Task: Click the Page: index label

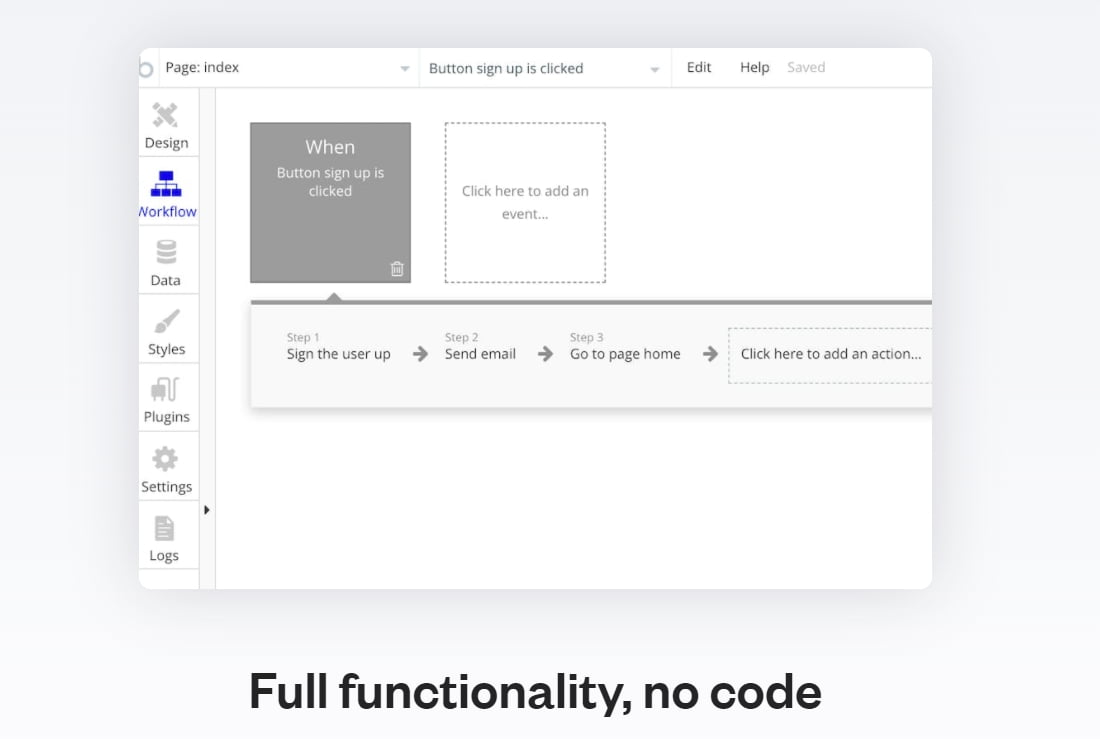Action: tap(202, 67)
